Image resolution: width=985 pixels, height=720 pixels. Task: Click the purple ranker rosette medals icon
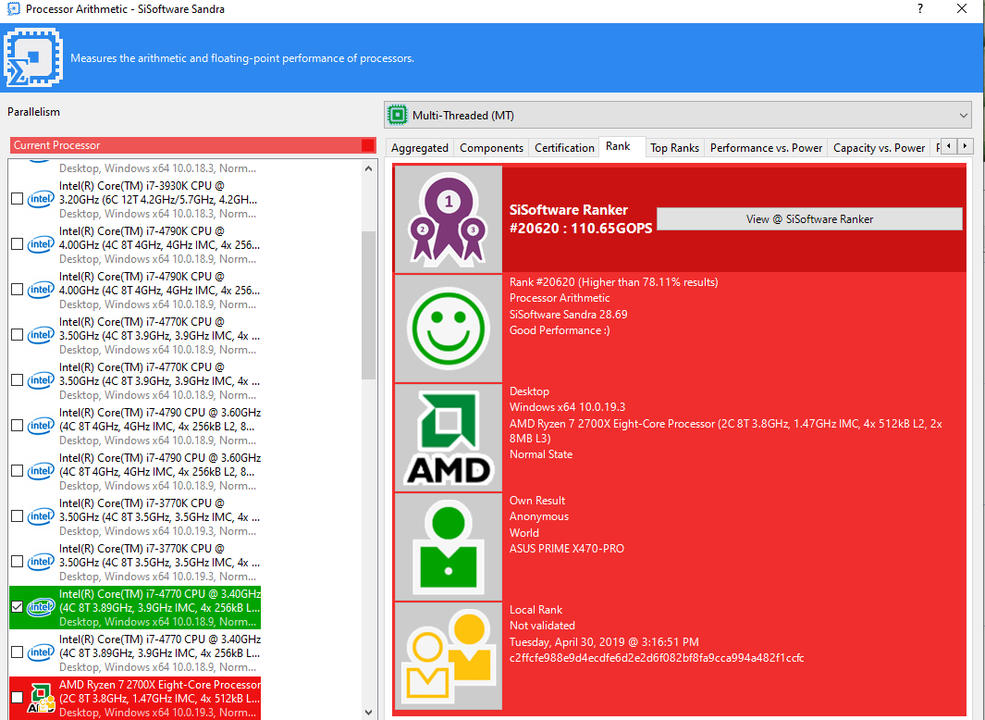tap(448, 219)
